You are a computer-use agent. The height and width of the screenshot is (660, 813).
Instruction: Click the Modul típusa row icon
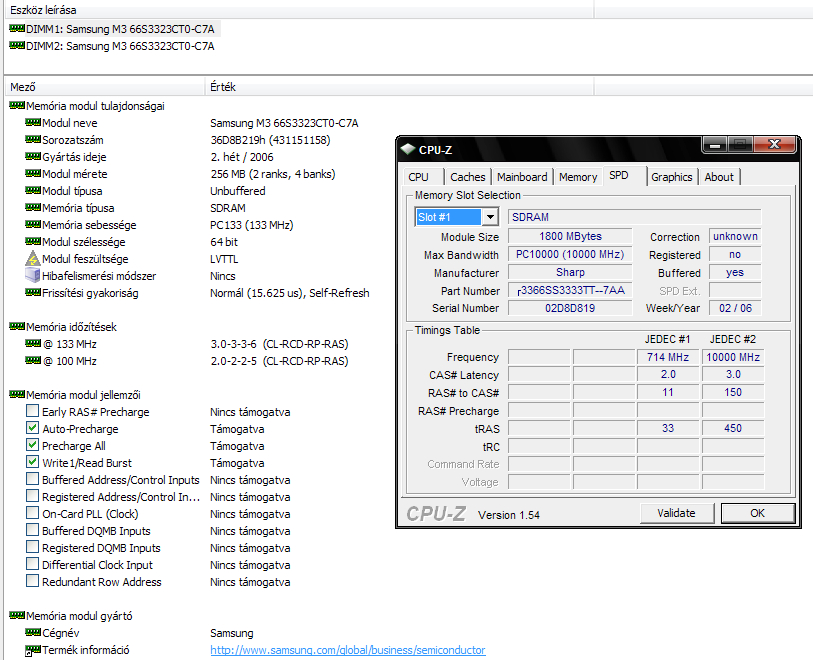[x=33, y=190]
